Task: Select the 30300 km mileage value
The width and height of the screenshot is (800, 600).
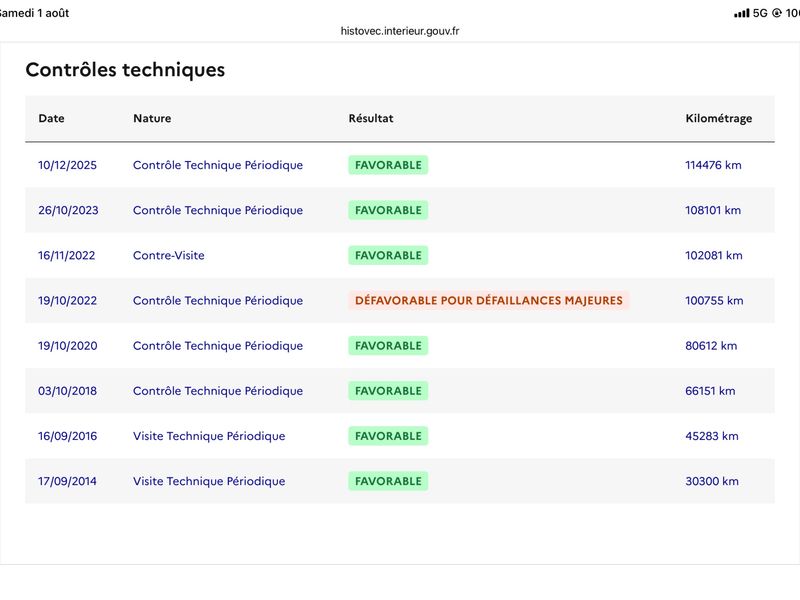Action: (712, 481)
